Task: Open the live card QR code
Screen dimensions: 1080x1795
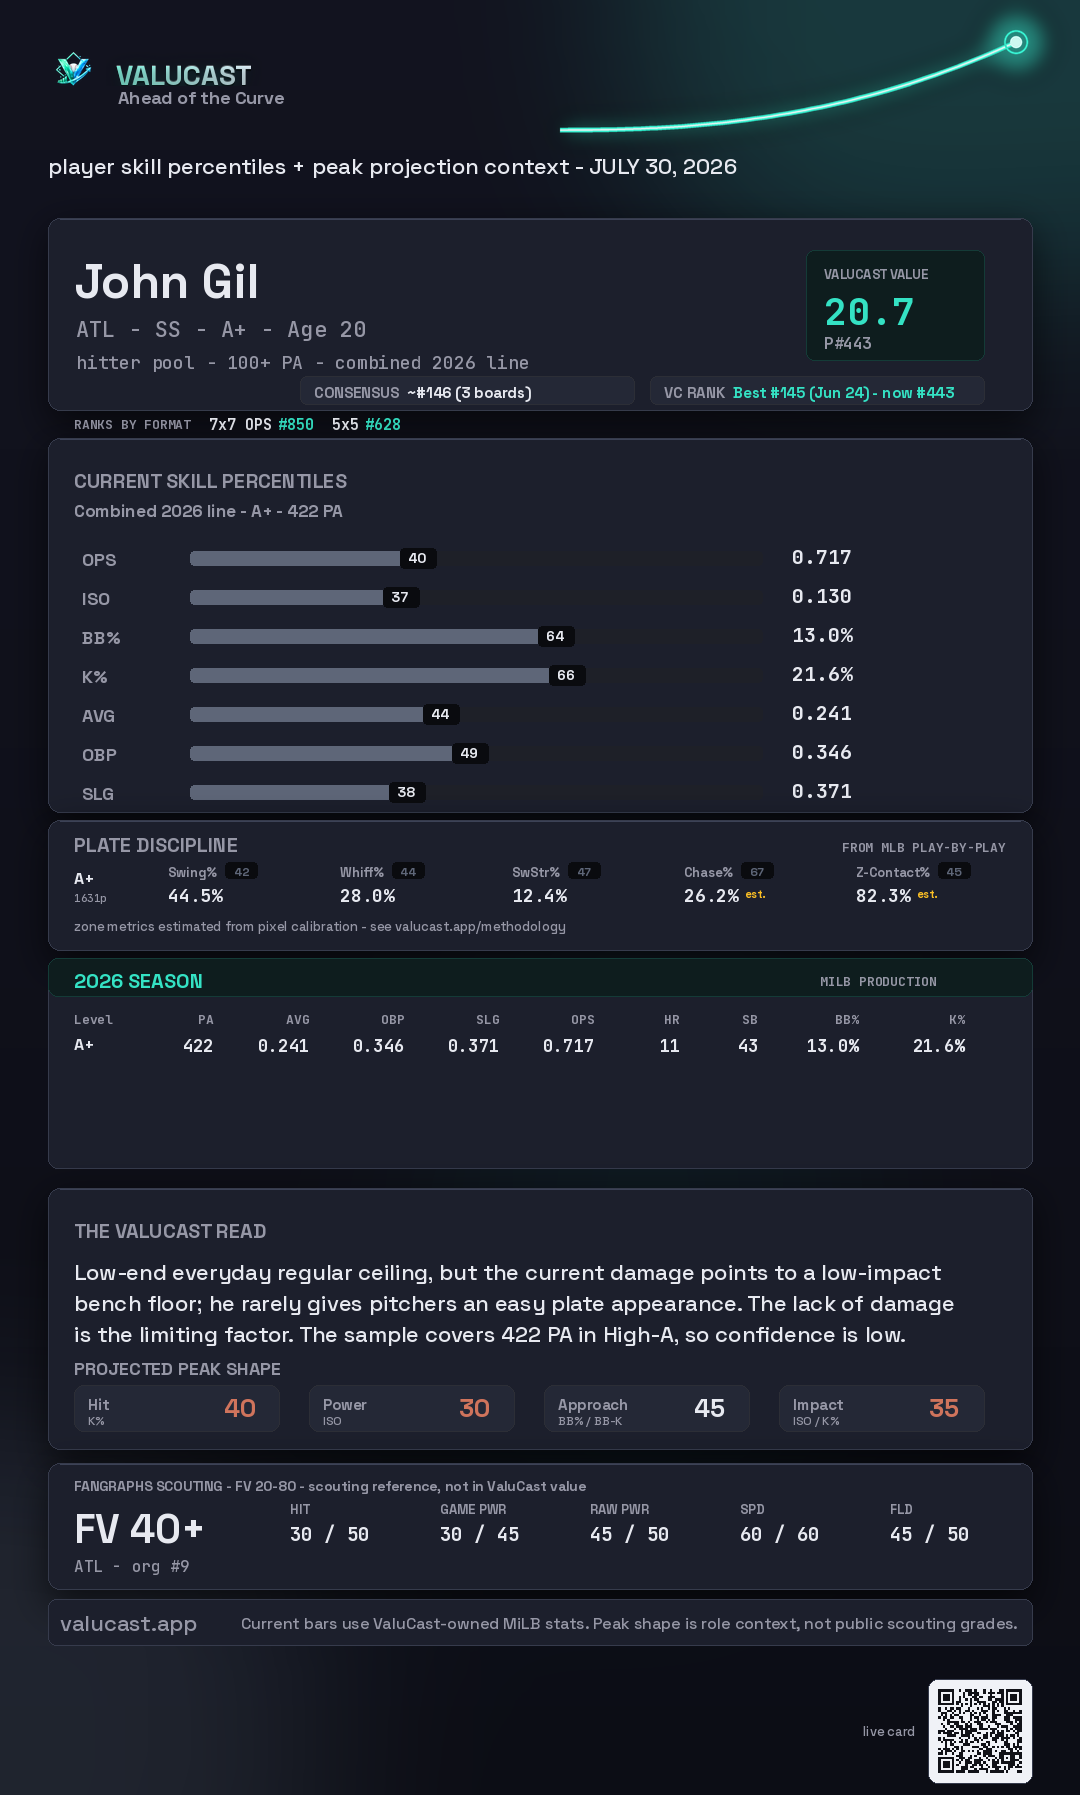Action: [980, 1731]
